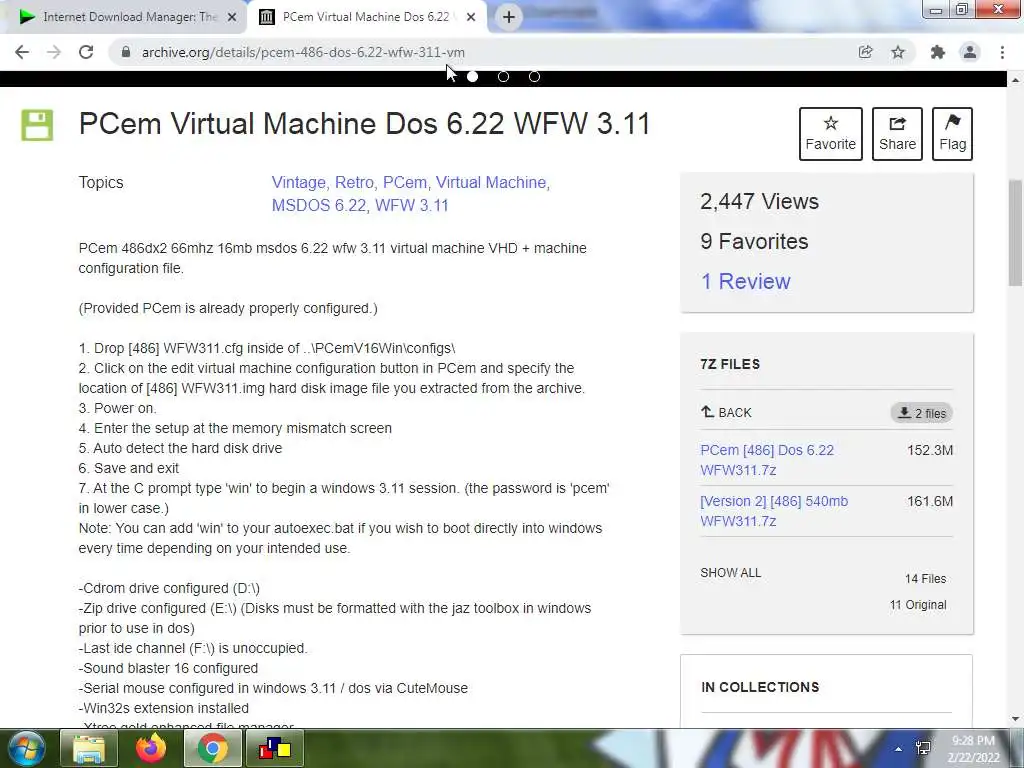Download all with the 2 files button

point(921,413)
